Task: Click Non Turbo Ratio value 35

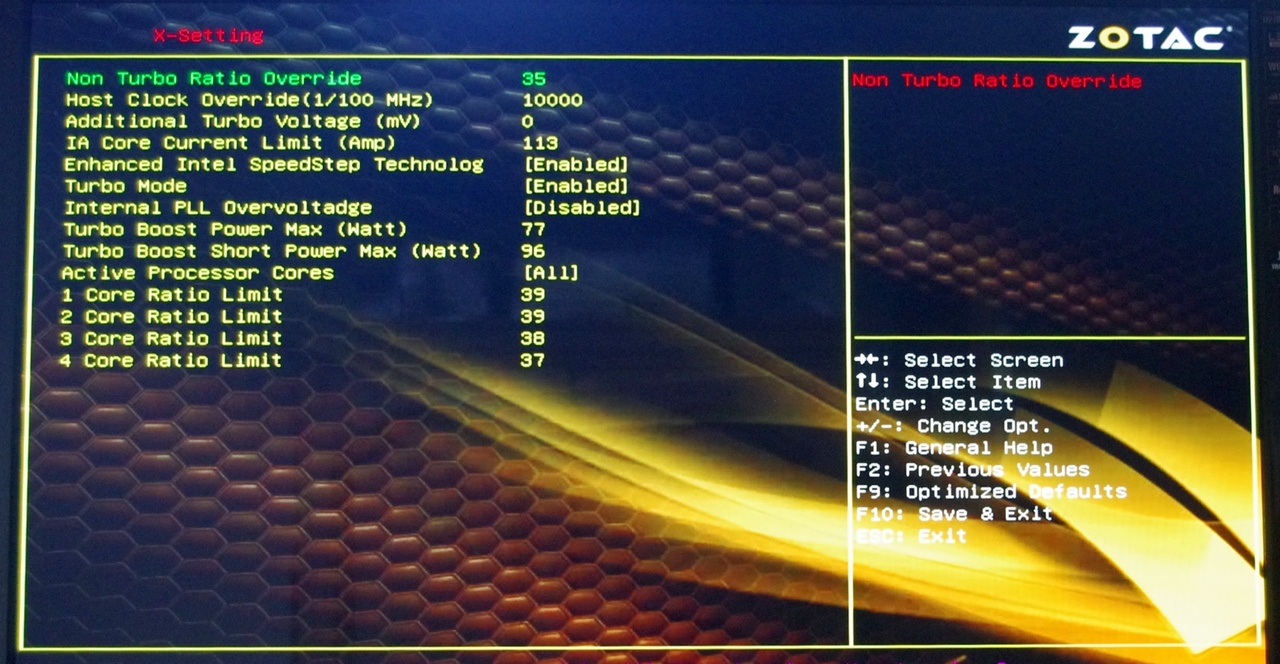Action: pyautogui.click(x=534, y=78)
